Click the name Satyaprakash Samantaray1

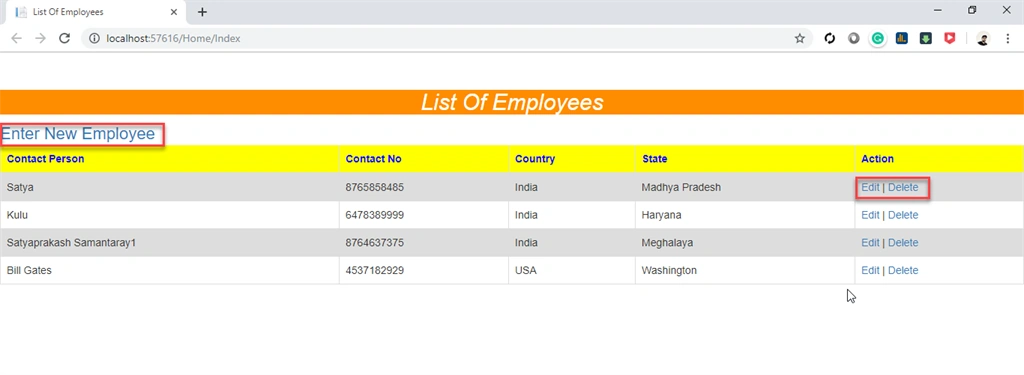(71, 243)
